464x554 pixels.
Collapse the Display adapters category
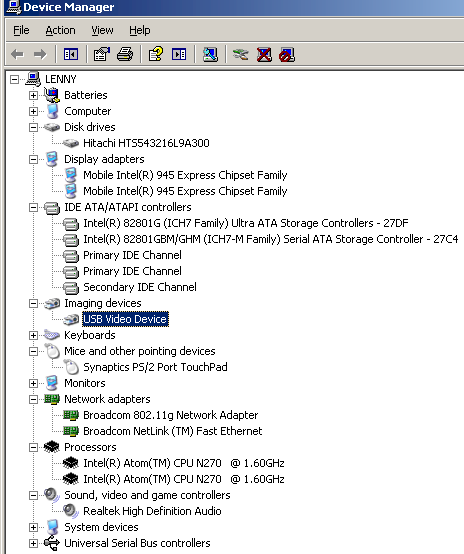tap(33, 159)
